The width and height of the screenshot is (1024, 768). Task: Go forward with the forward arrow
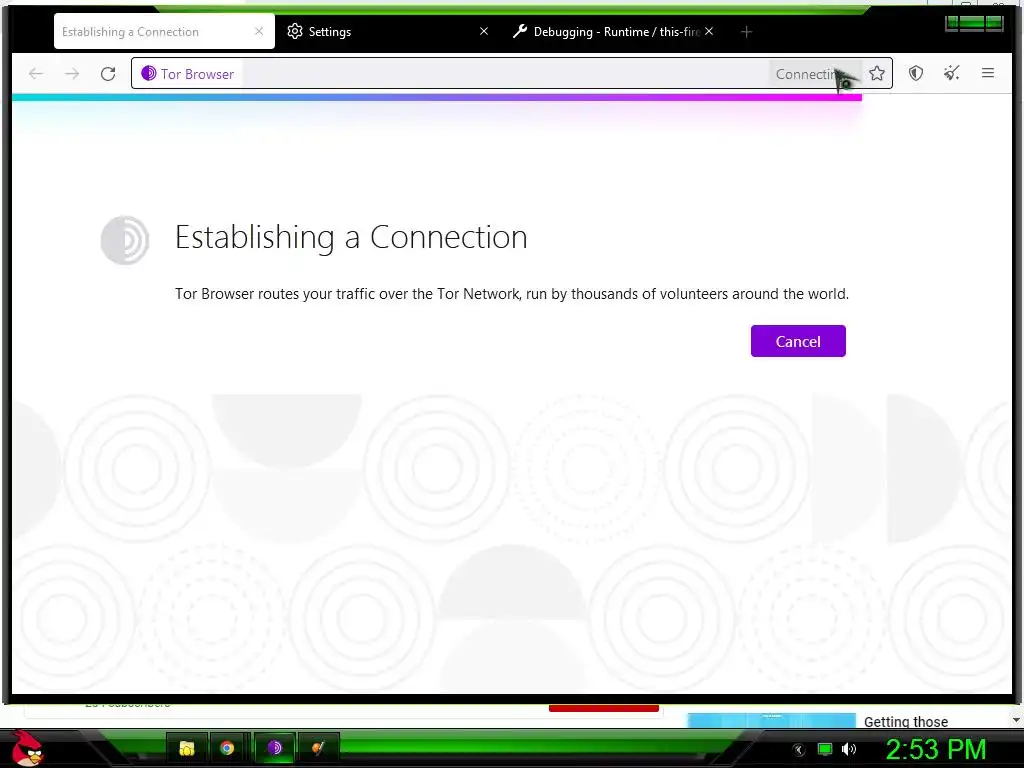tap(72, 74)
